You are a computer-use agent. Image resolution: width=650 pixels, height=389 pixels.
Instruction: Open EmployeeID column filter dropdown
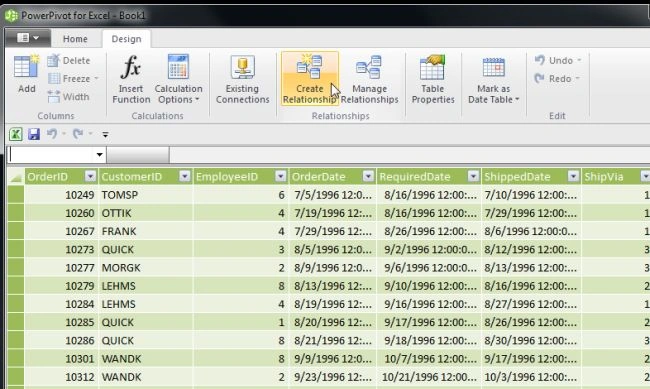[281, 177]
